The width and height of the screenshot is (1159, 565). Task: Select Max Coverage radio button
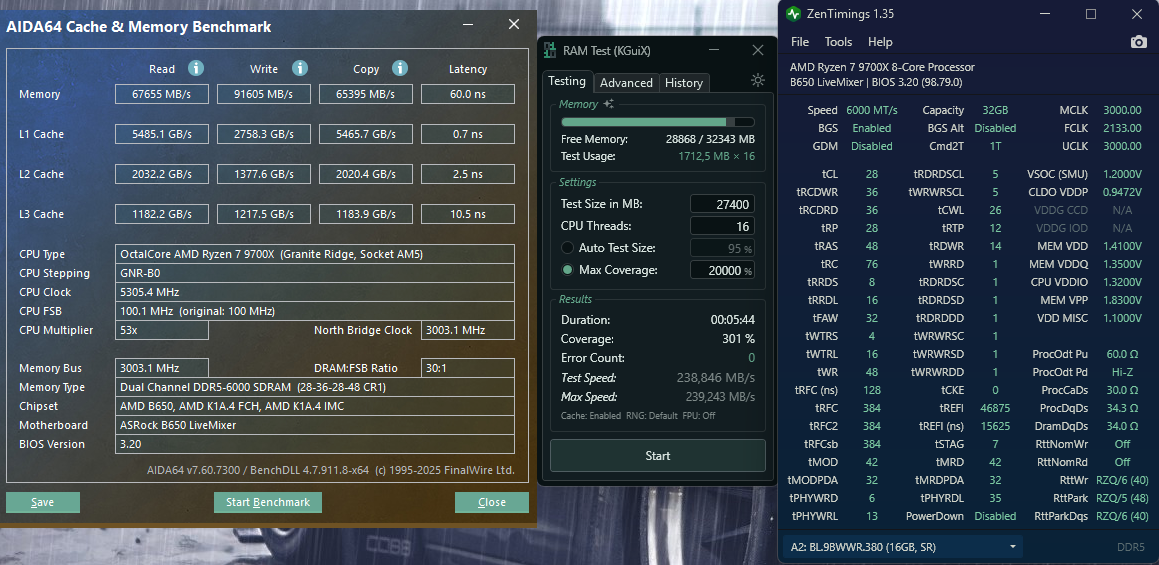(x=568, y=270)
